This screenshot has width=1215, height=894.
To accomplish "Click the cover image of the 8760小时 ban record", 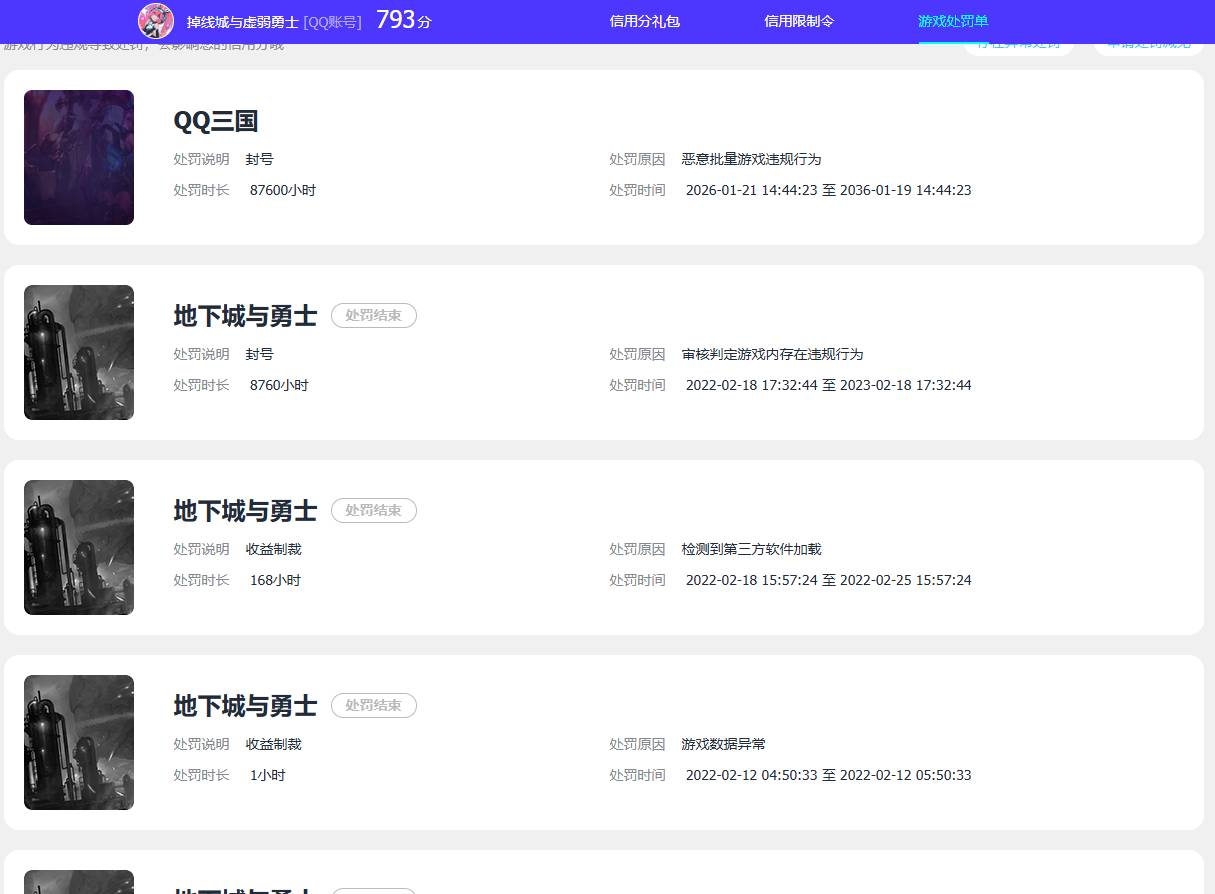I will 79,352.
